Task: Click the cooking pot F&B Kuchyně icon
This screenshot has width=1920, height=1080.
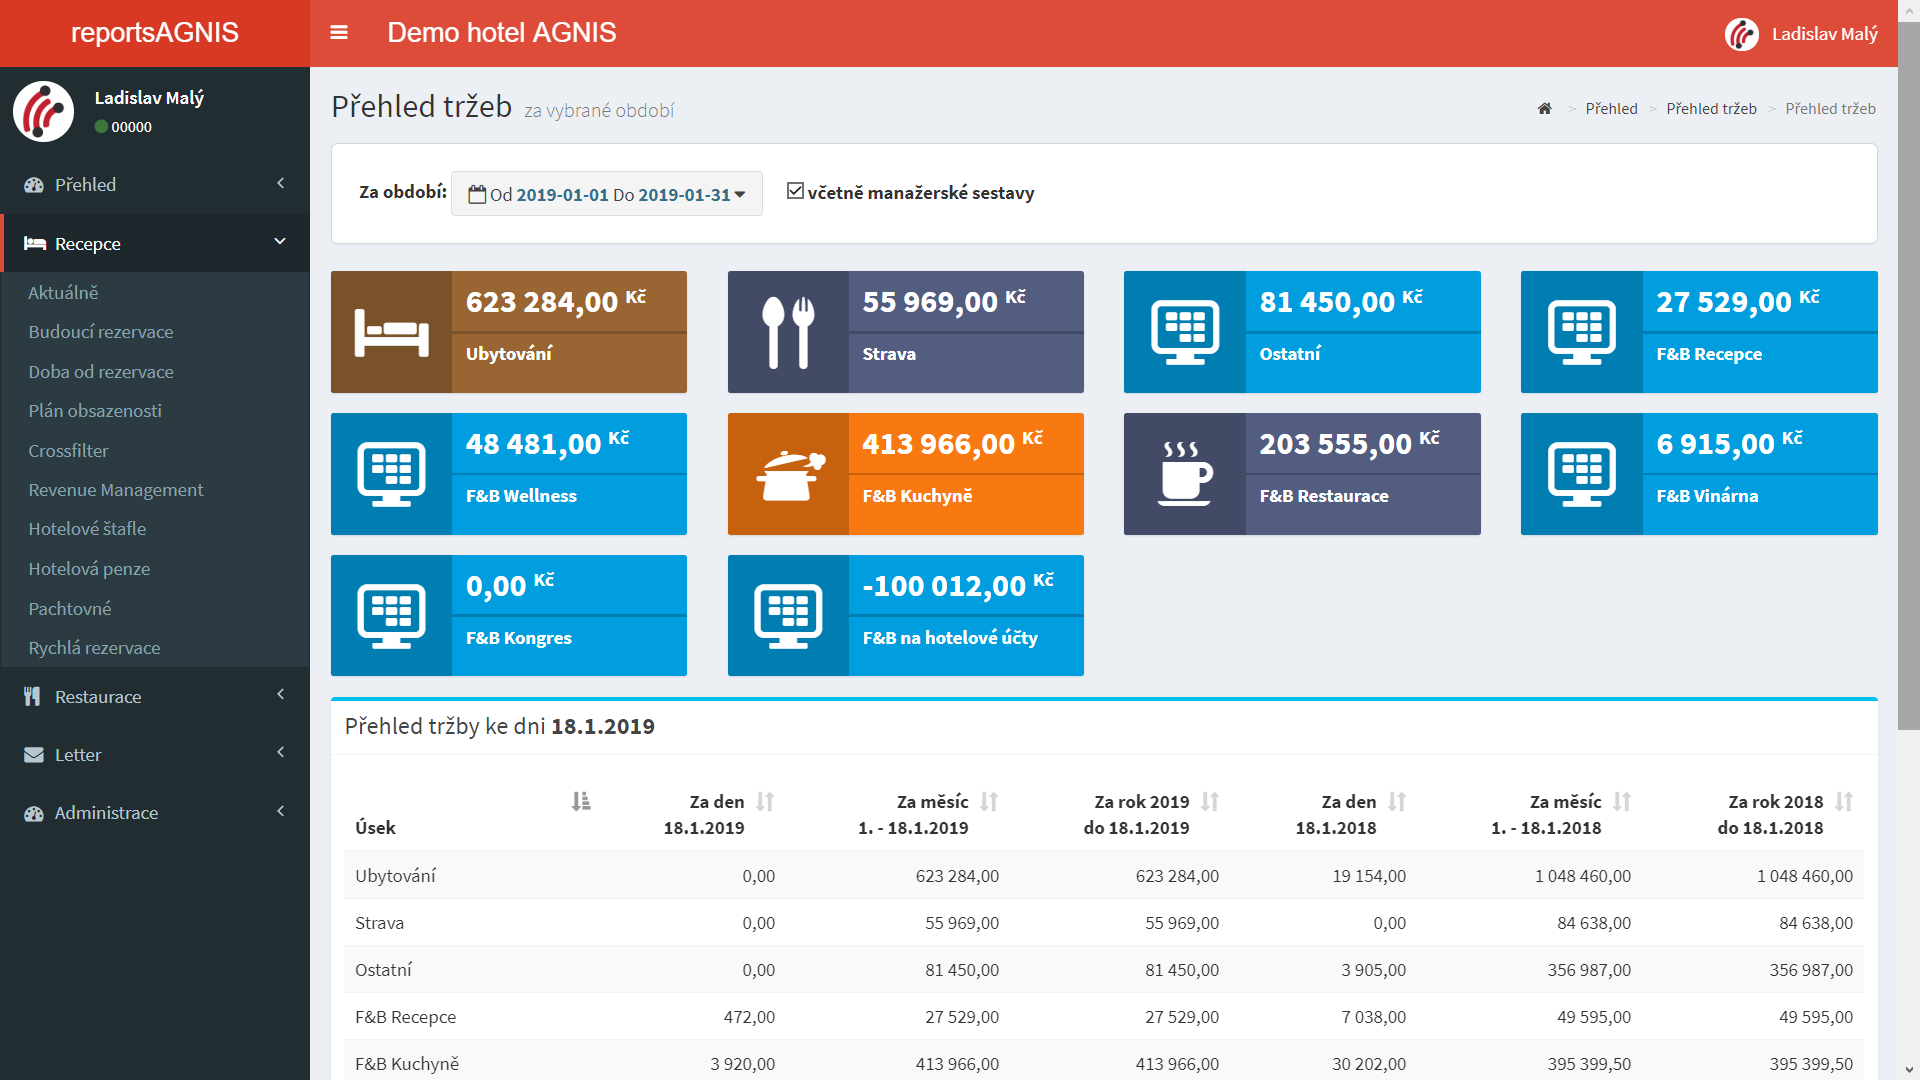Action: (x=788, y=475)
